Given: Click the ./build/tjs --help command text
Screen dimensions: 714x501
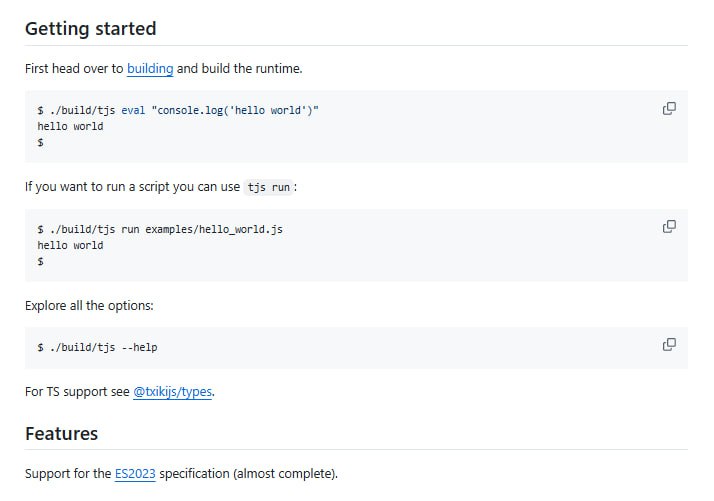Looking at the screenshot, I should [97, 347].
